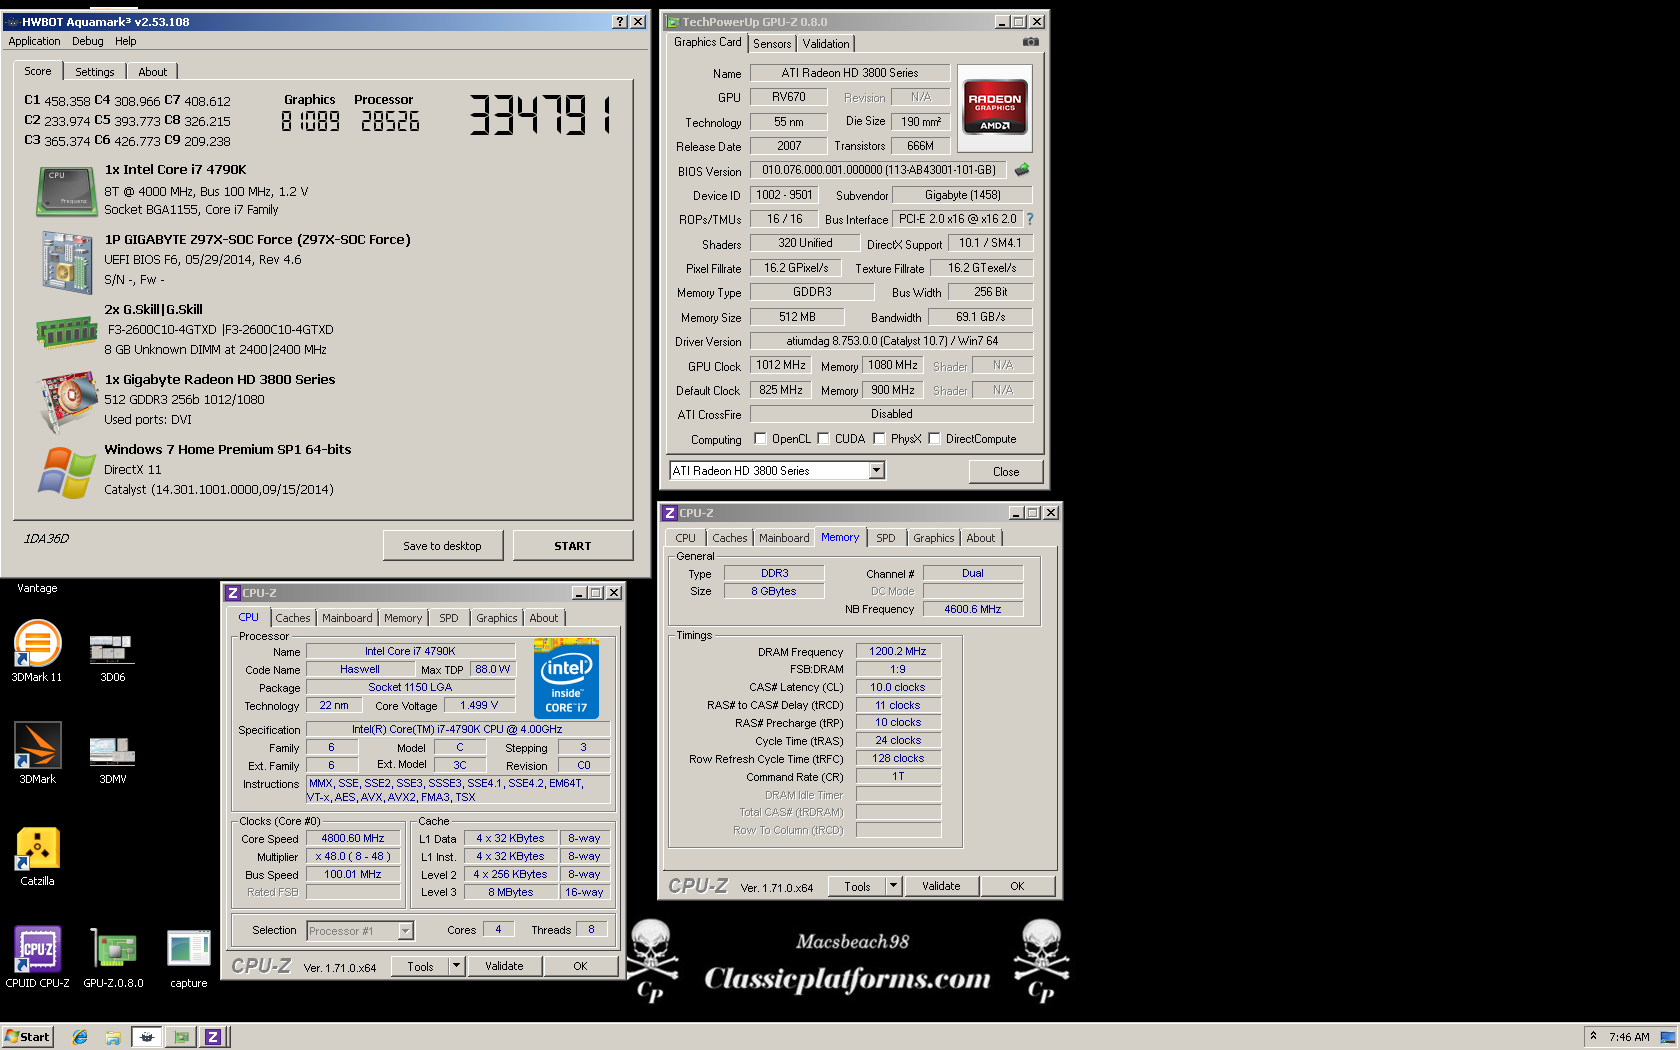Viewport: 1680px width, 1050px height.
Task: Switch to the Aquamark taskbar button
Action: pos(147,1037)
